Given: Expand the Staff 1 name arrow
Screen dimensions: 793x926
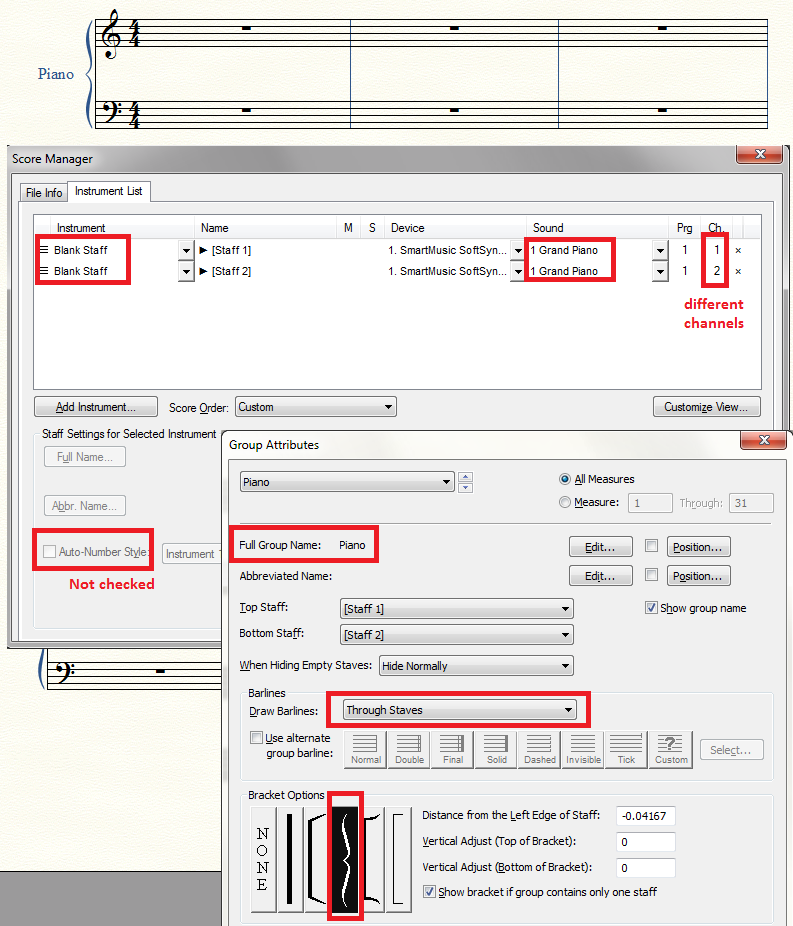Looking at the screenshot, I should click(204, 250).
